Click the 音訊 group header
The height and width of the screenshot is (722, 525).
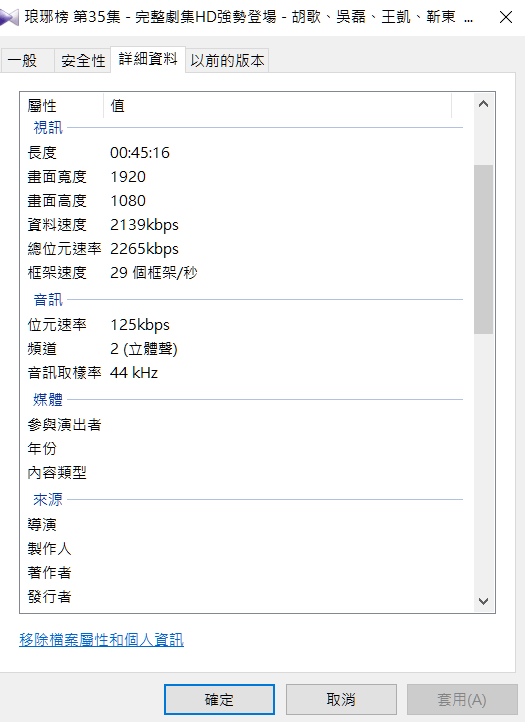[48, 300]
